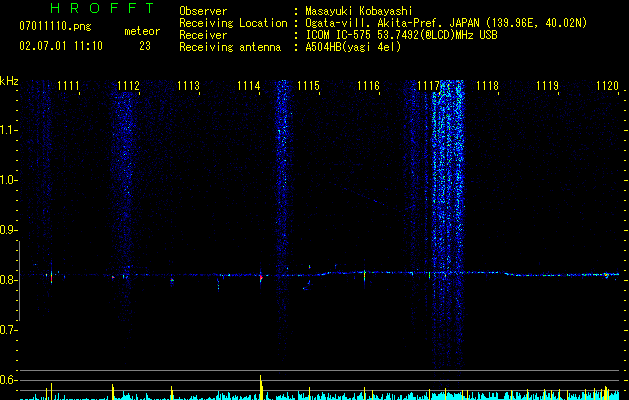This screenshot has width=629, height=400.
Task: Click the tallest yellow power spike near 1114
Action: pyautogui.click(x=261, y=387)
